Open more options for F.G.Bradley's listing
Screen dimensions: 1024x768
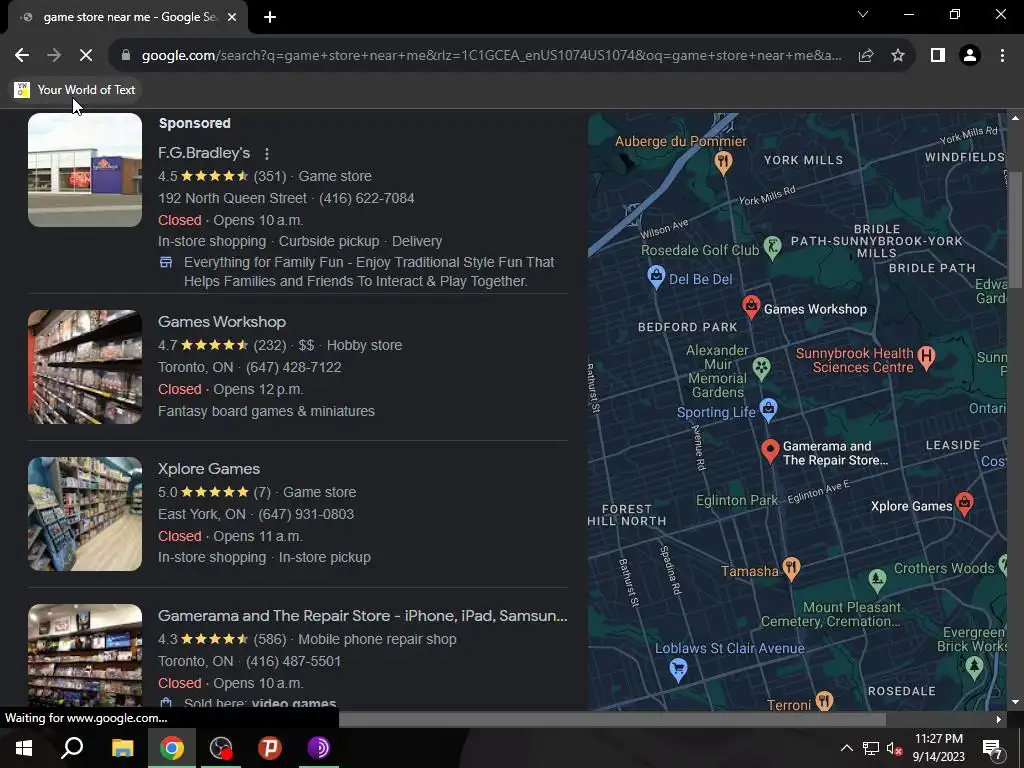266,153
